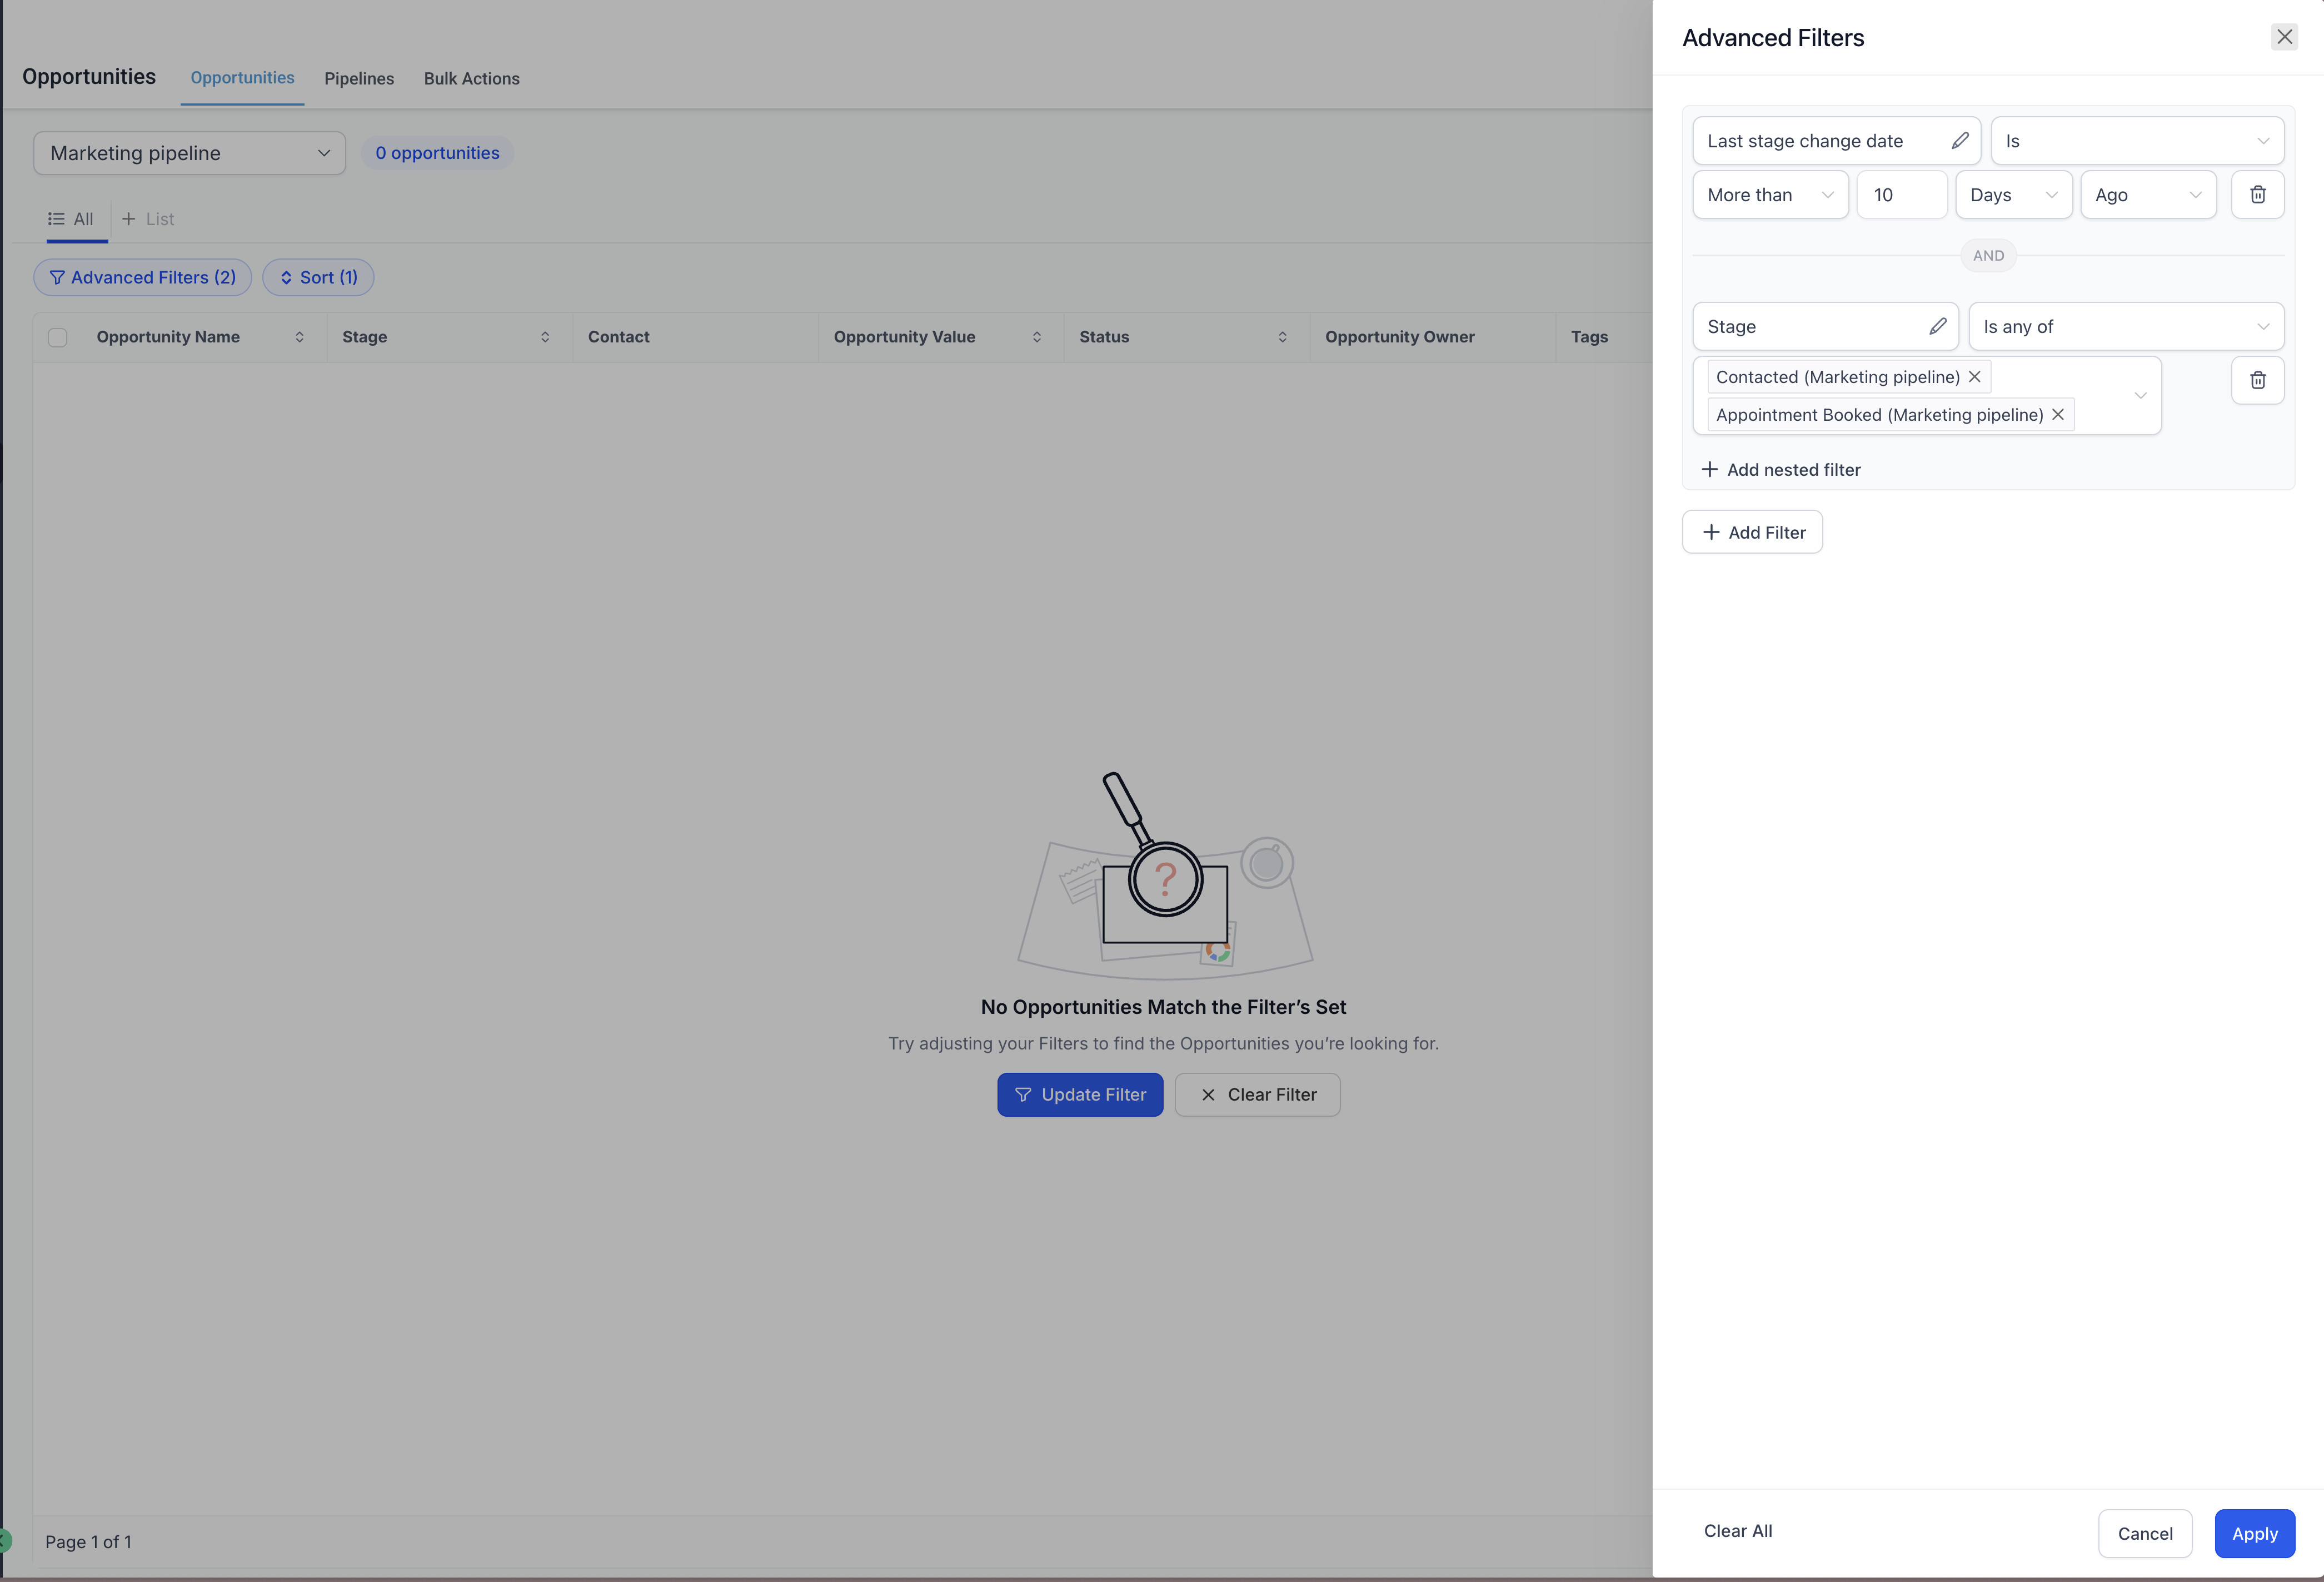The height and width of the screenshot is (1582, 2324).
Task: Click the pencil edit icon in Stage field
Action: coord(1937,327)
